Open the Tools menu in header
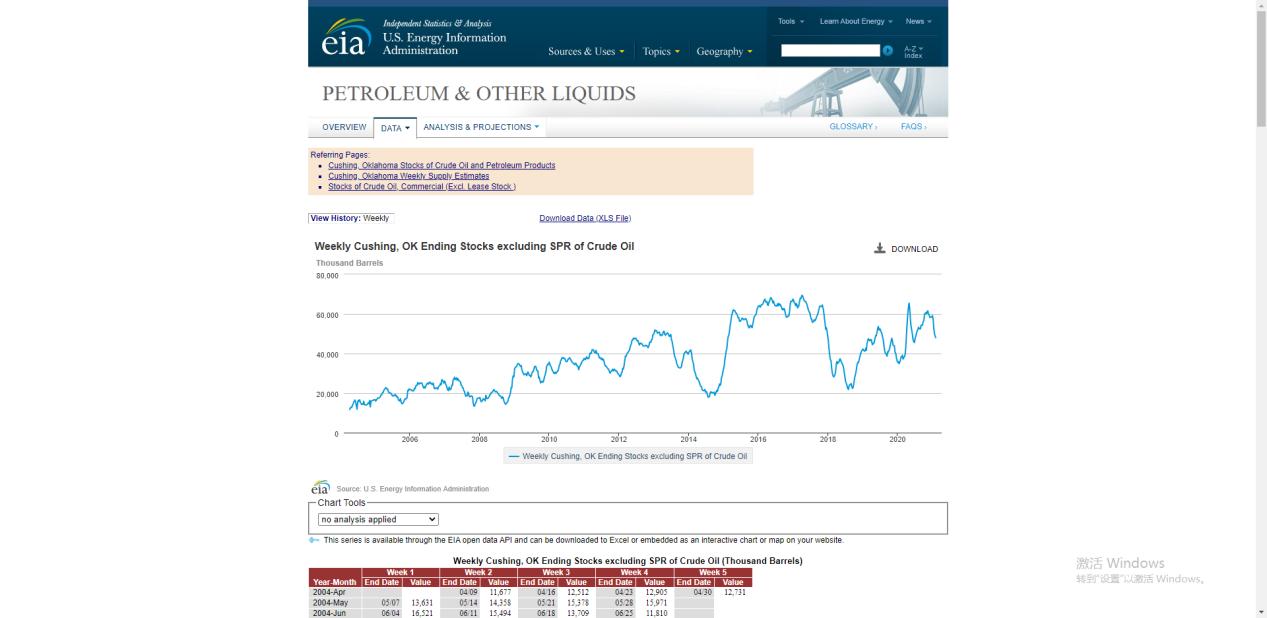The height and width of the screenshot is (618, 1267). pyautogui.click(x=791, y=22)
